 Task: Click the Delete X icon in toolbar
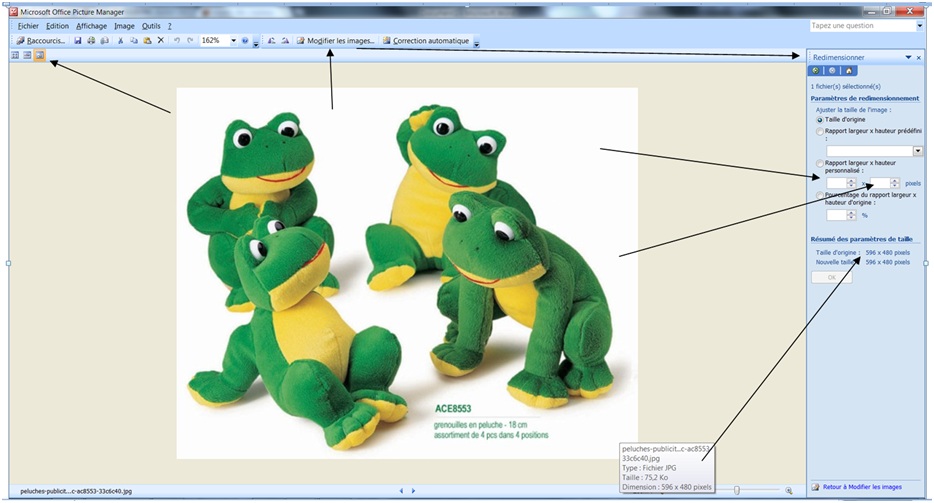(x=160, y=41)
